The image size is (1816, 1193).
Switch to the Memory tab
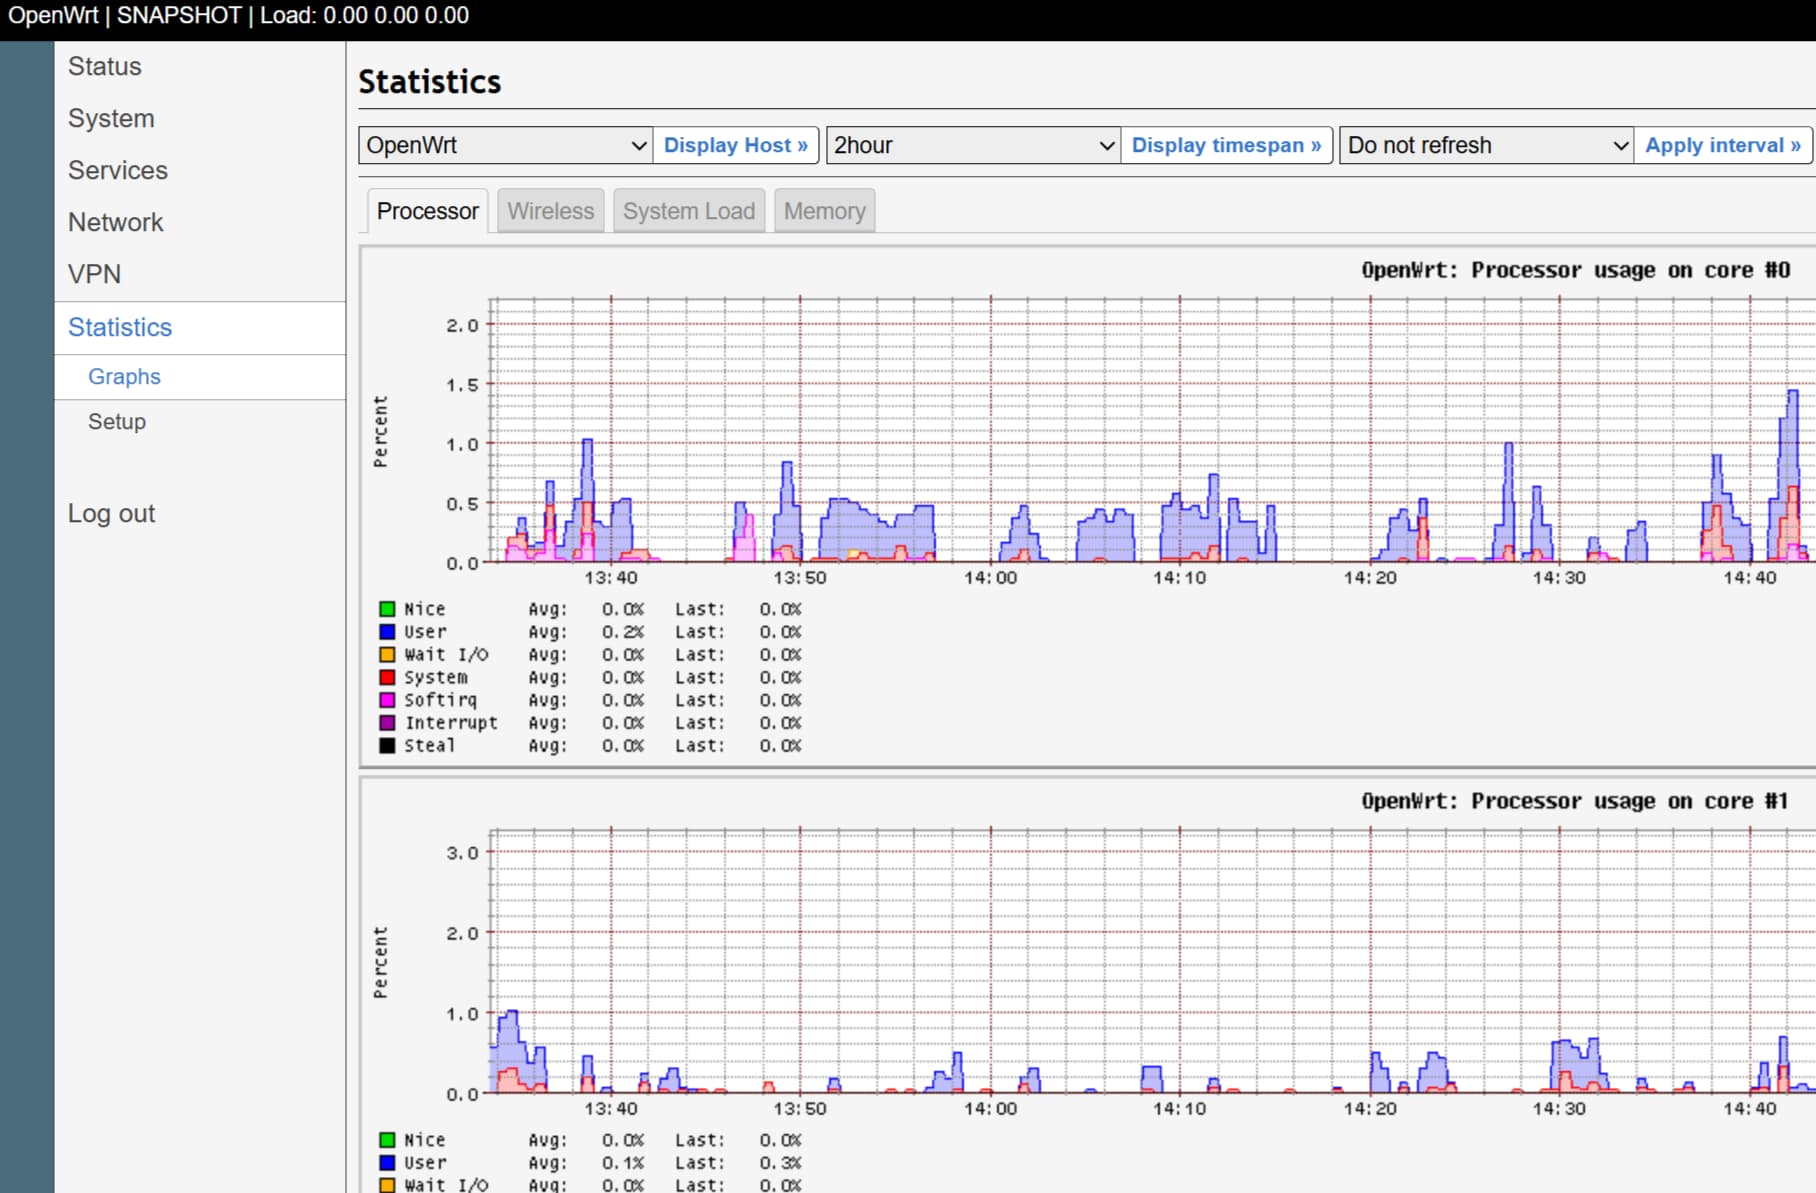point(824,212)
